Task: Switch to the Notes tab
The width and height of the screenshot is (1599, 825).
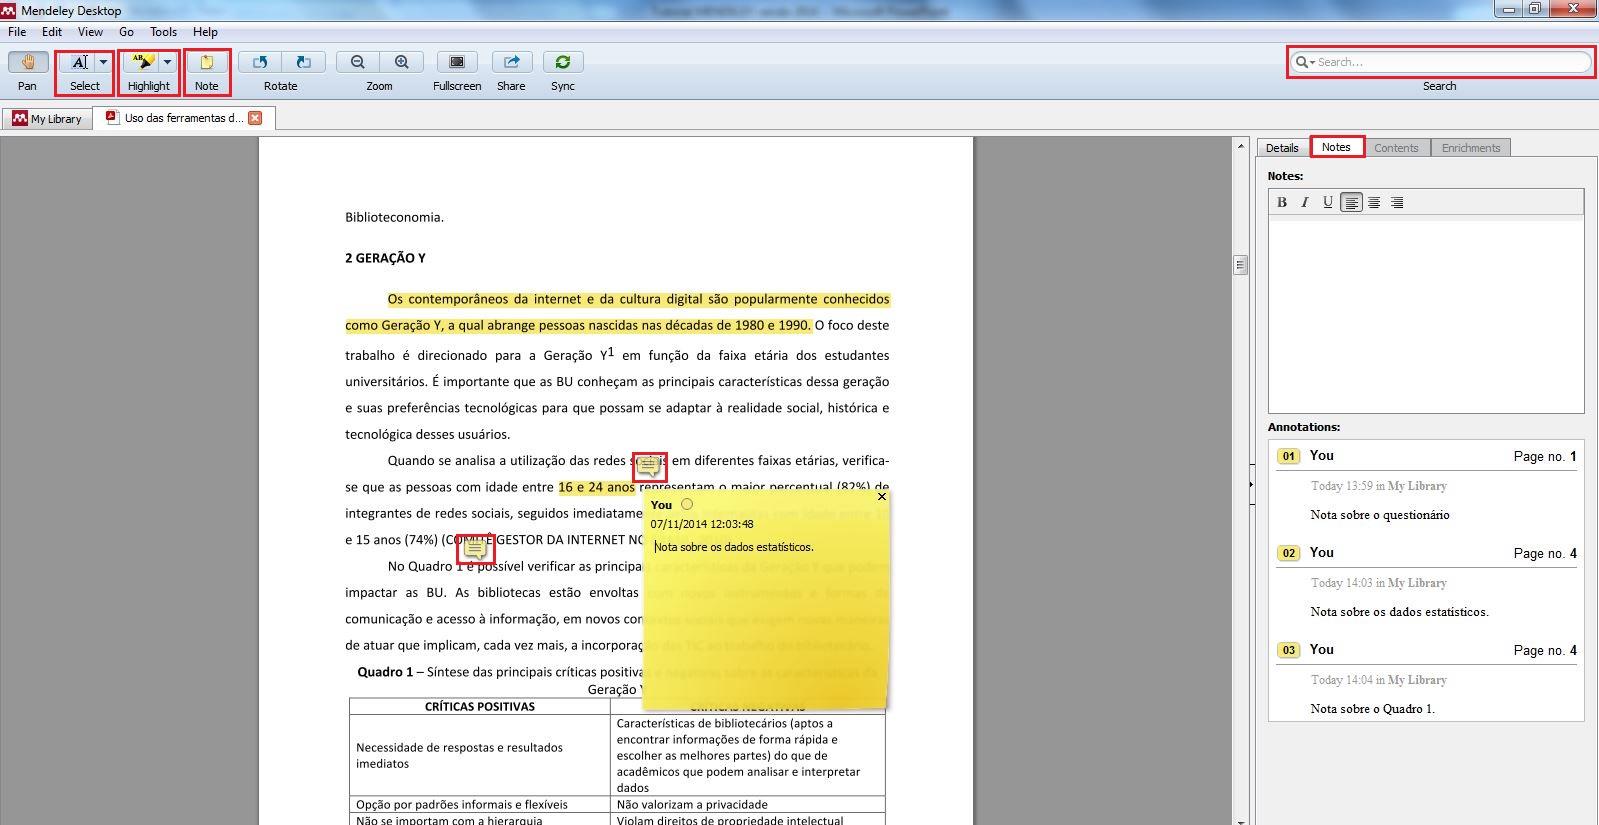Action: pyautogui.click(x=1336, y=147)
